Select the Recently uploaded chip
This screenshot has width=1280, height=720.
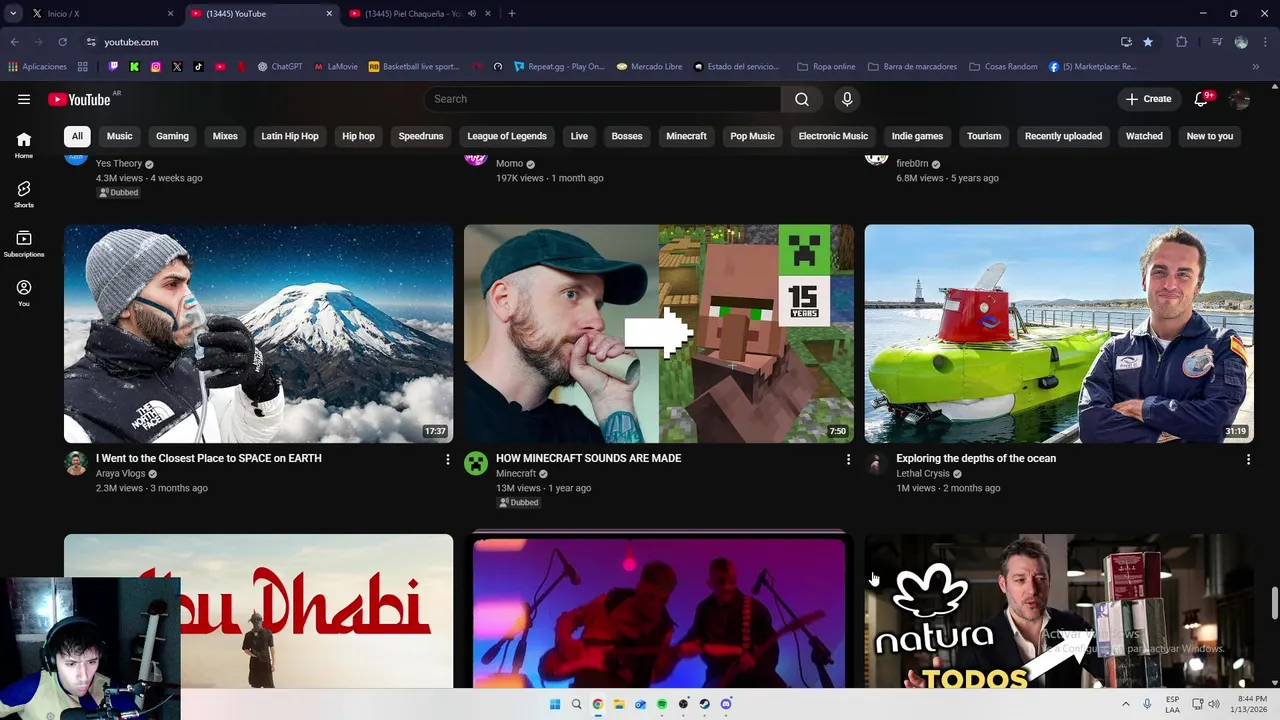coord(1063,136)
